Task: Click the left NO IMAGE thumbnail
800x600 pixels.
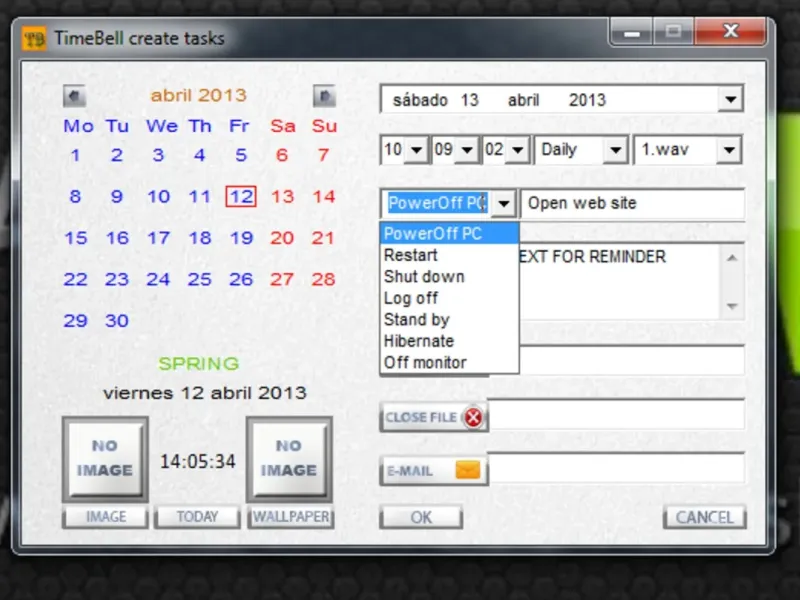Action: point(106,459)
